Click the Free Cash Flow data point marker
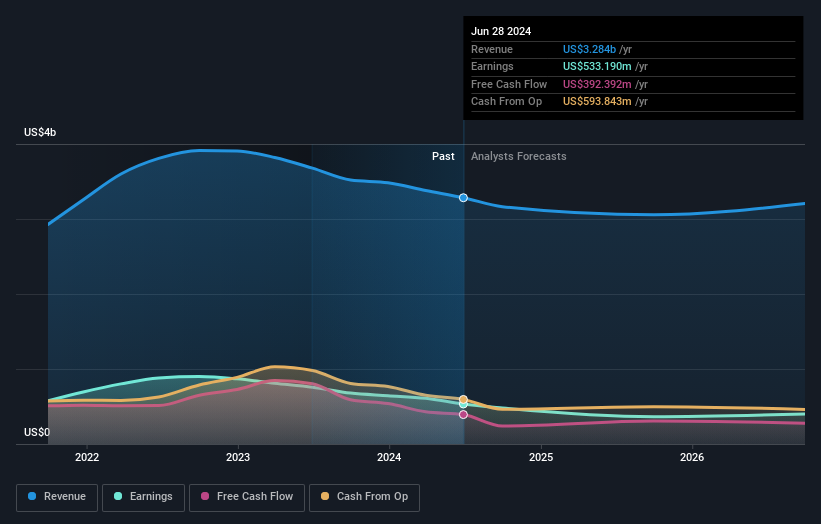The height and width of the screenshot is (524, 821). (463, 415)
